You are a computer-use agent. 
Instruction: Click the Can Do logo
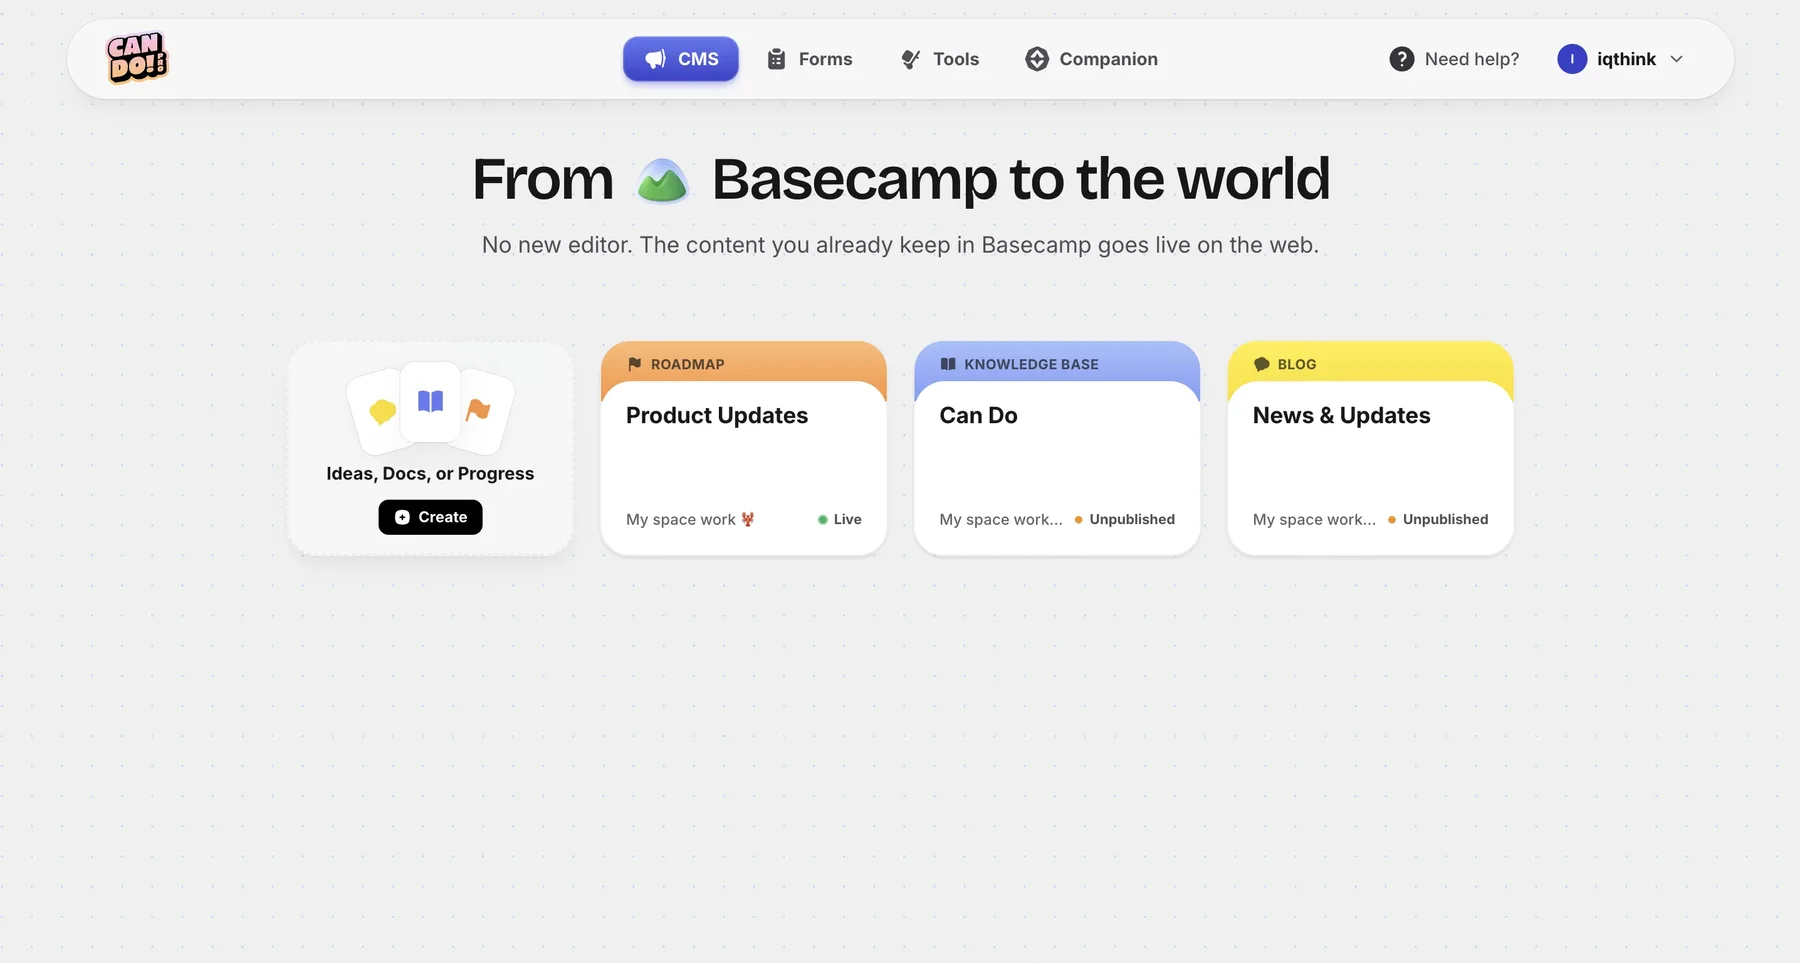click(x=137, y=58)
